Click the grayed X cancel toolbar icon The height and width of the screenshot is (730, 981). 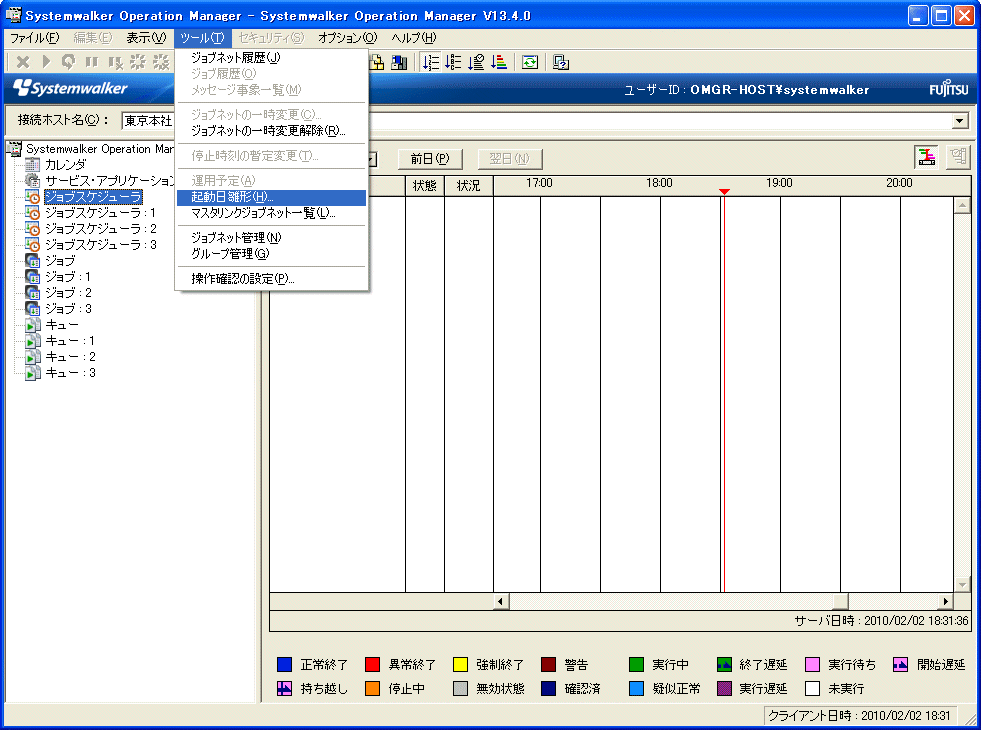(x=23, y=62)
